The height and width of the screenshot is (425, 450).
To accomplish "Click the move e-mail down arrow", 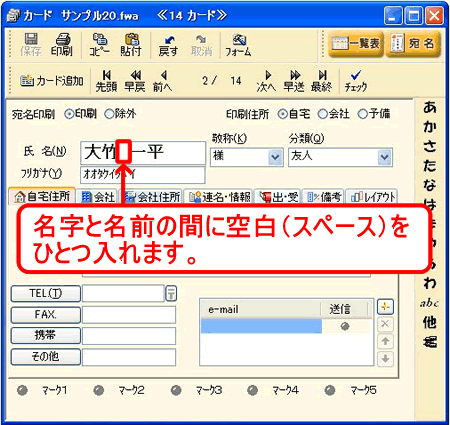I will pos(385,359).
